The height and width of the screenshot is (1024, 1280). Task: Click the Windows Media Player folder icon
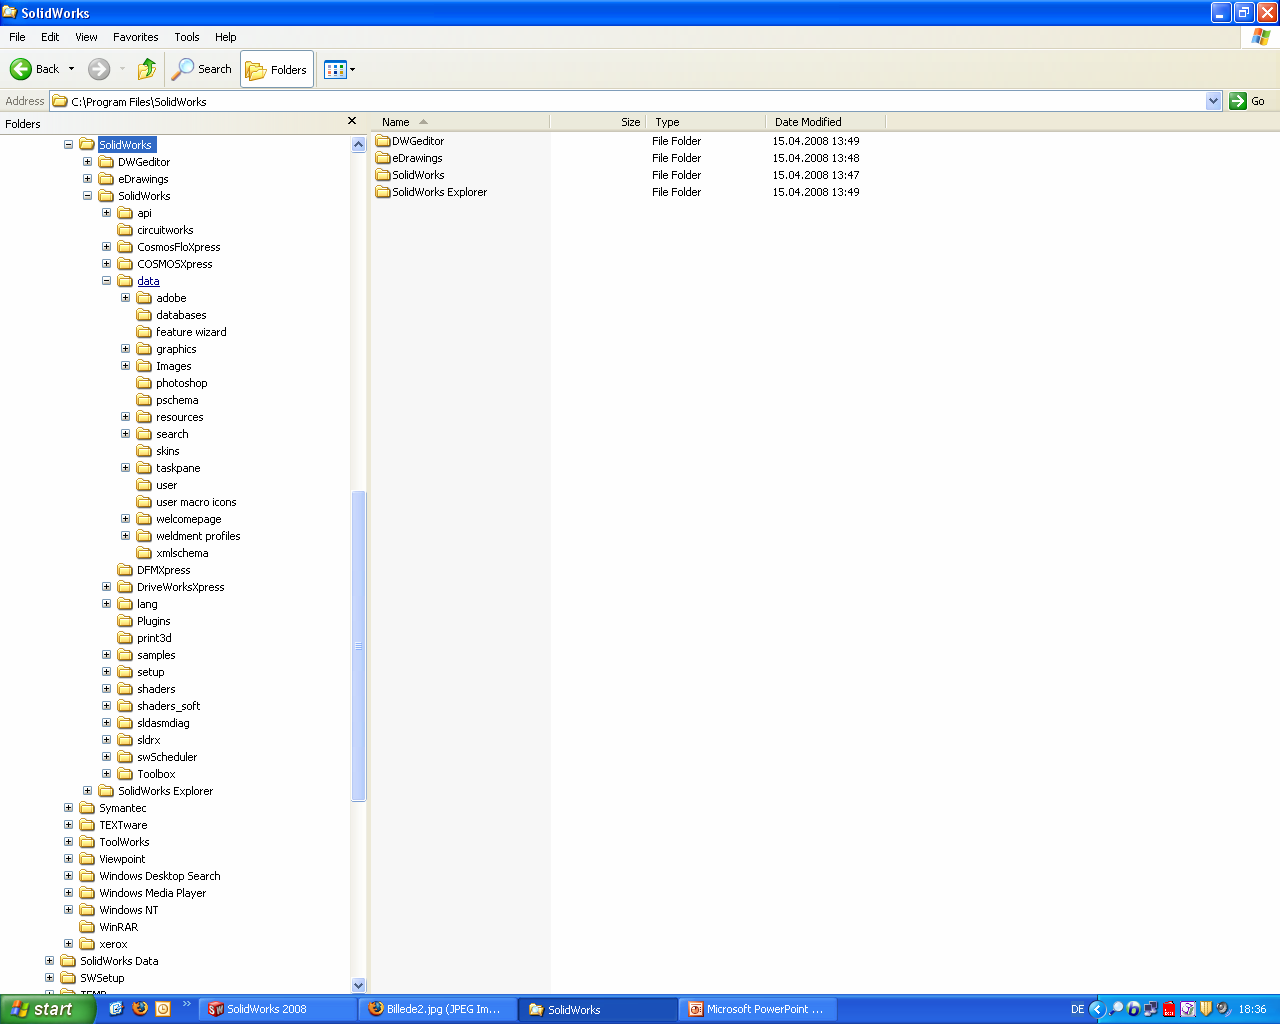(87, 893)
